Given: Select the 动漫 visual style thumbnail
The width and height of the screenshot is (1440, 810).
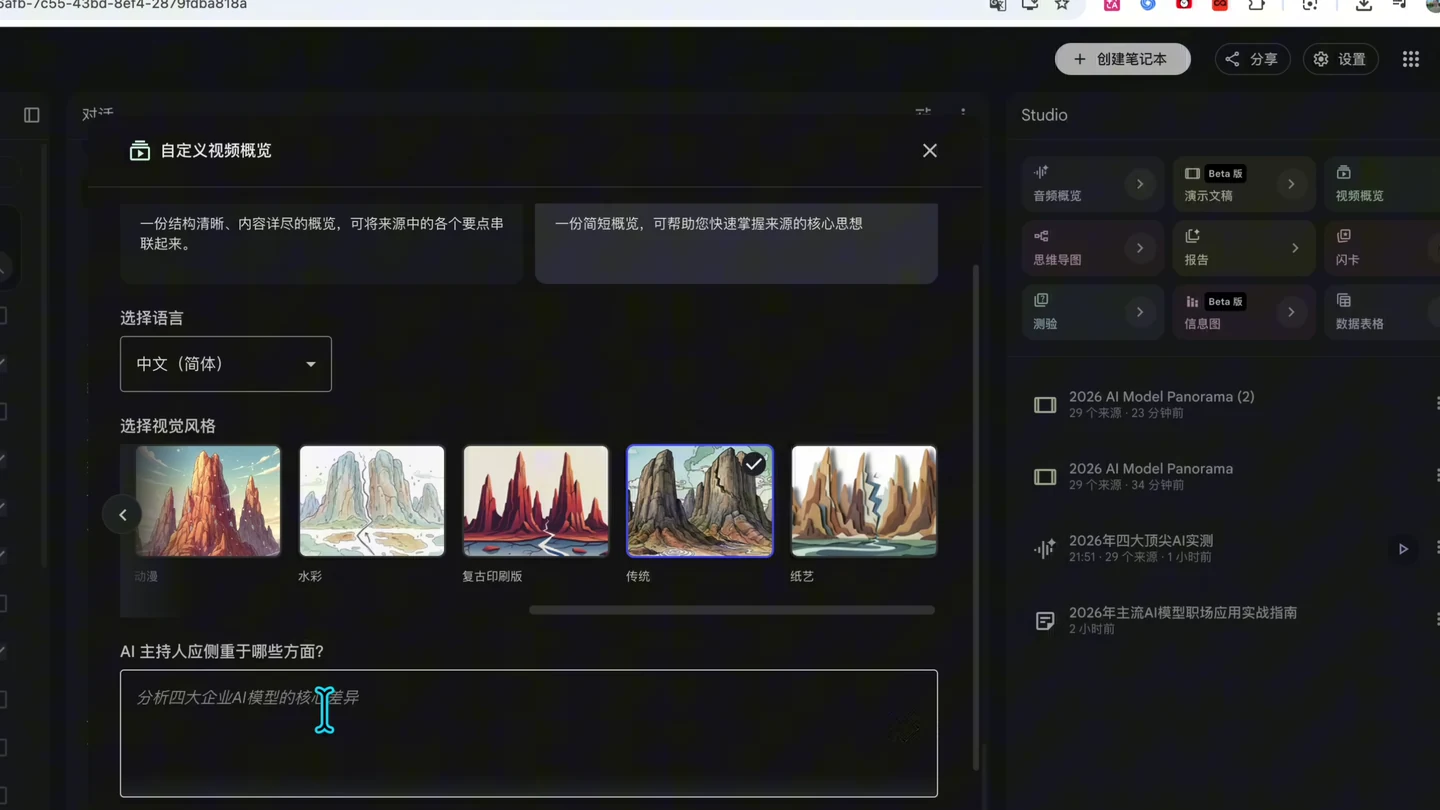Looking at the screenshot, I should click(x=208, y=501).
